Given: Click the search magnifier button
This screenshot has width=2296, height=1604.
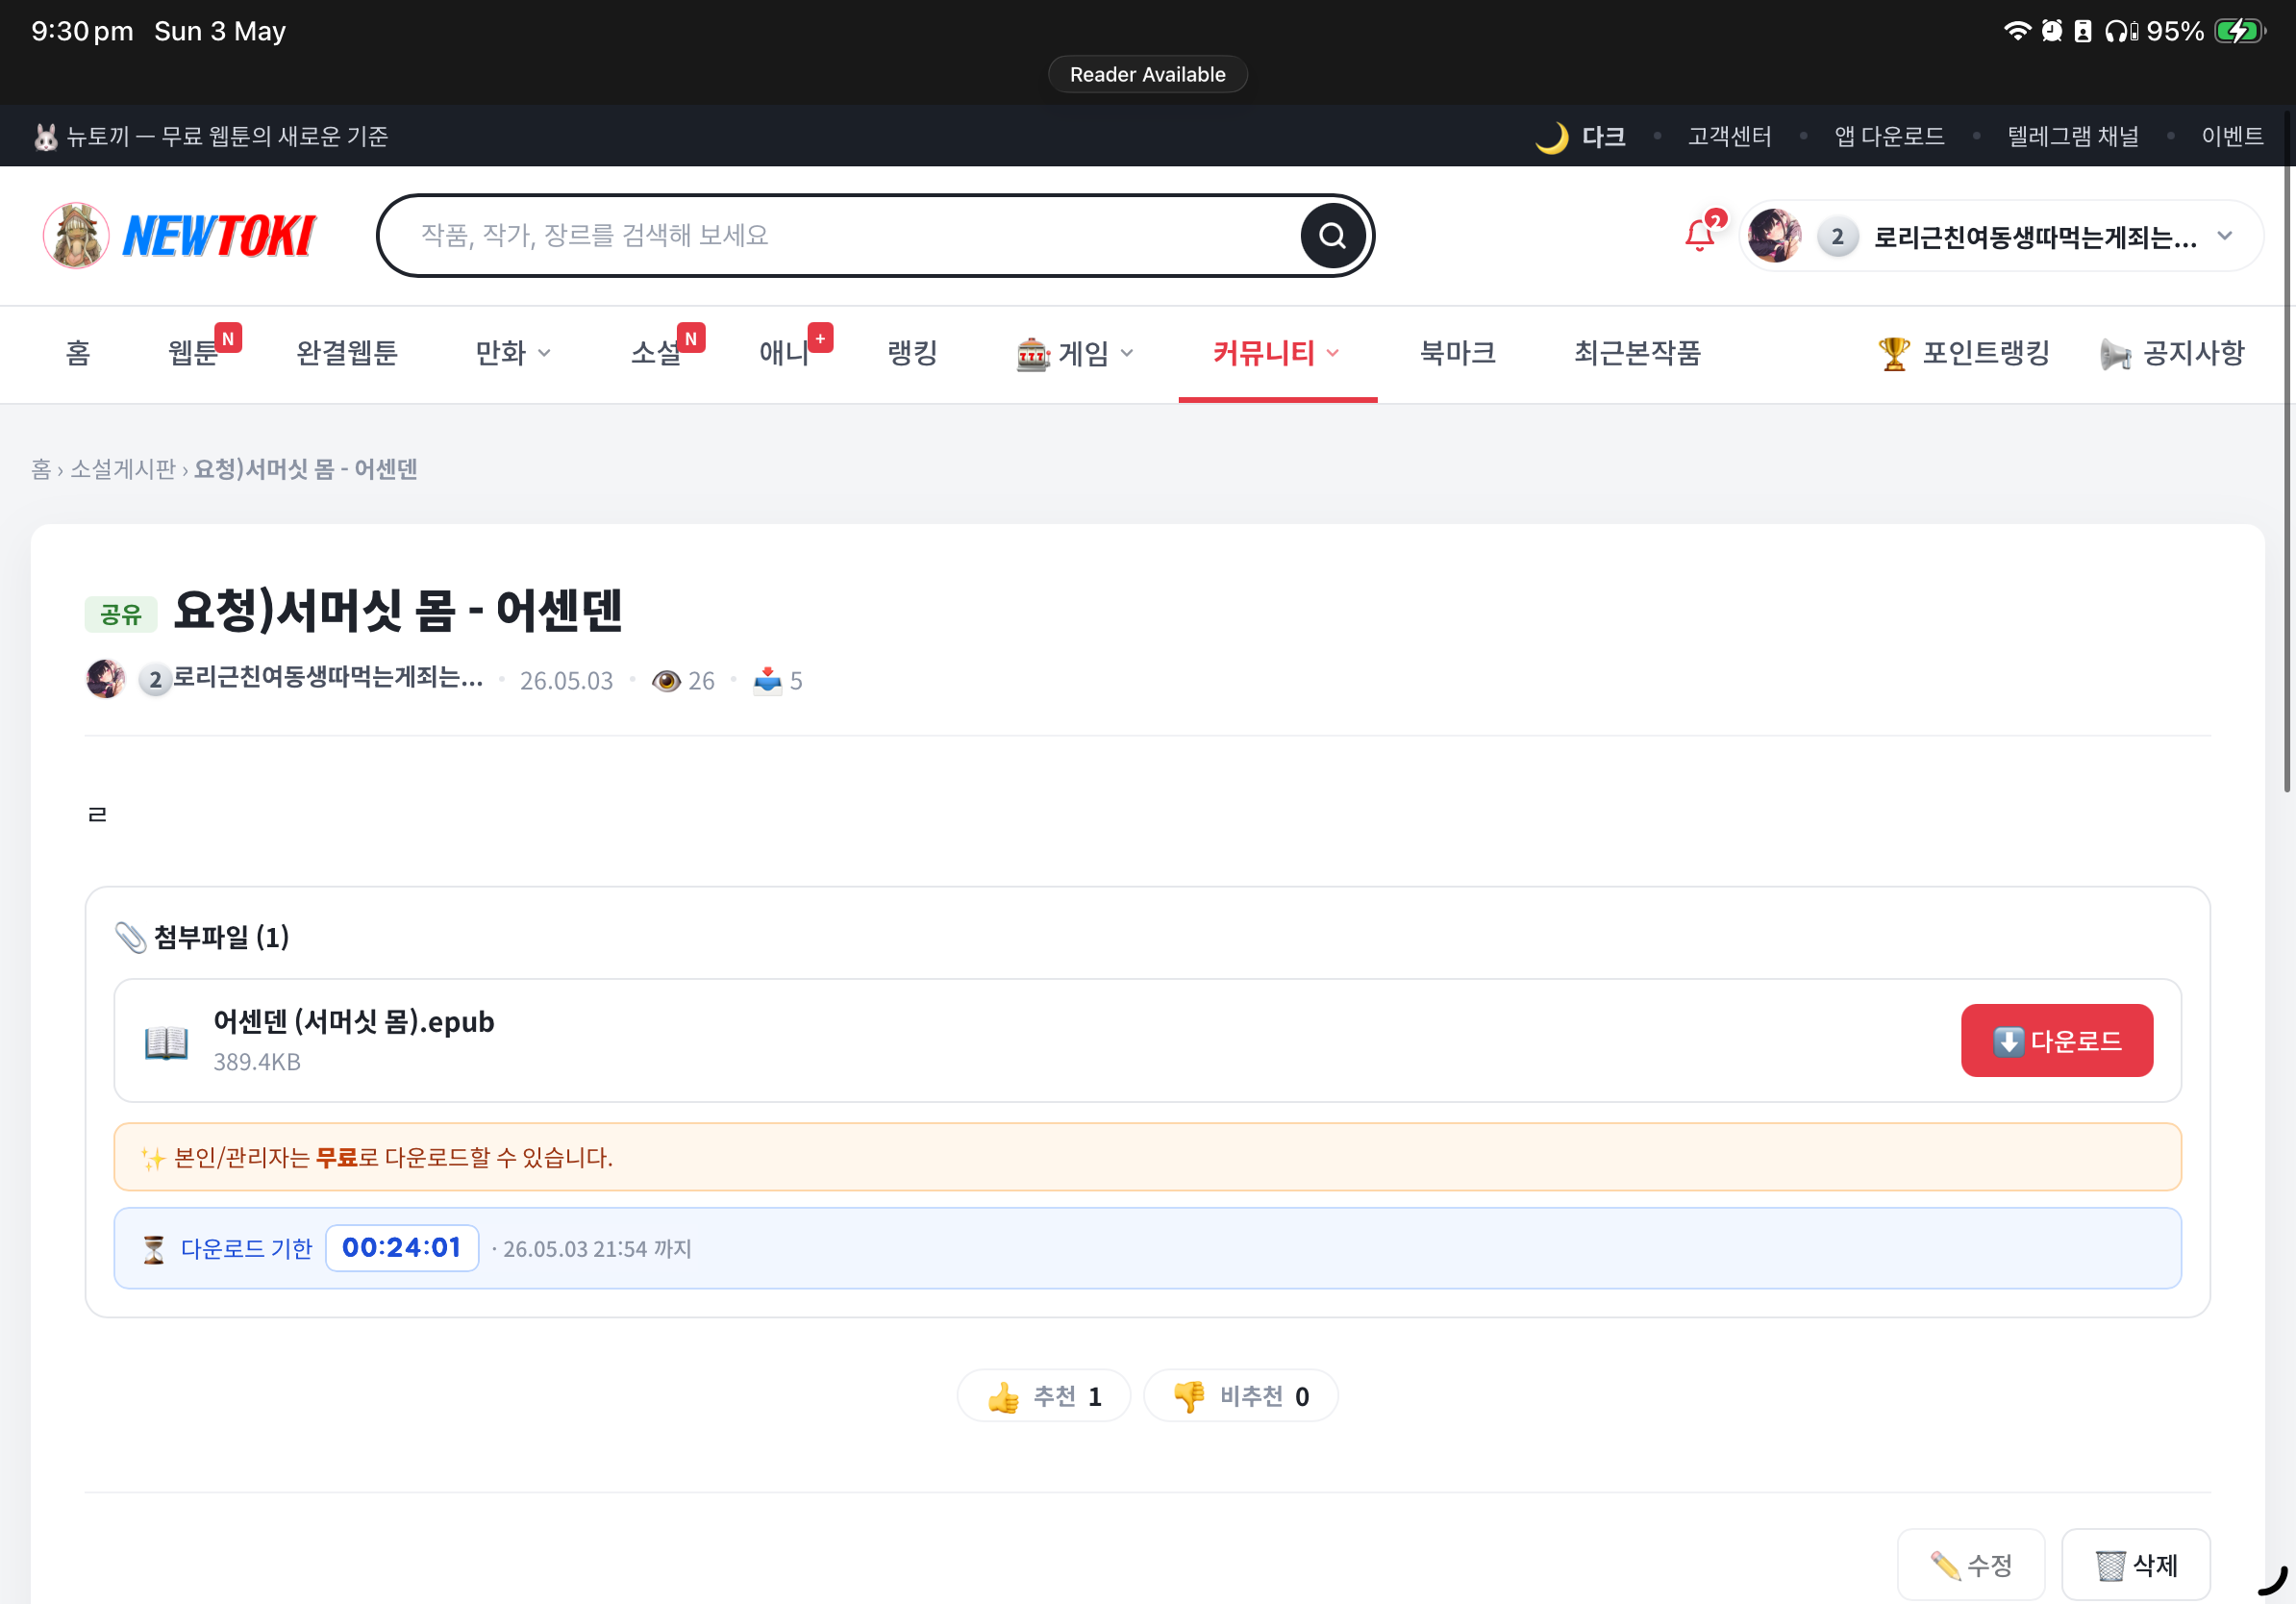Looking at the screenshot, I should 1332,236.
